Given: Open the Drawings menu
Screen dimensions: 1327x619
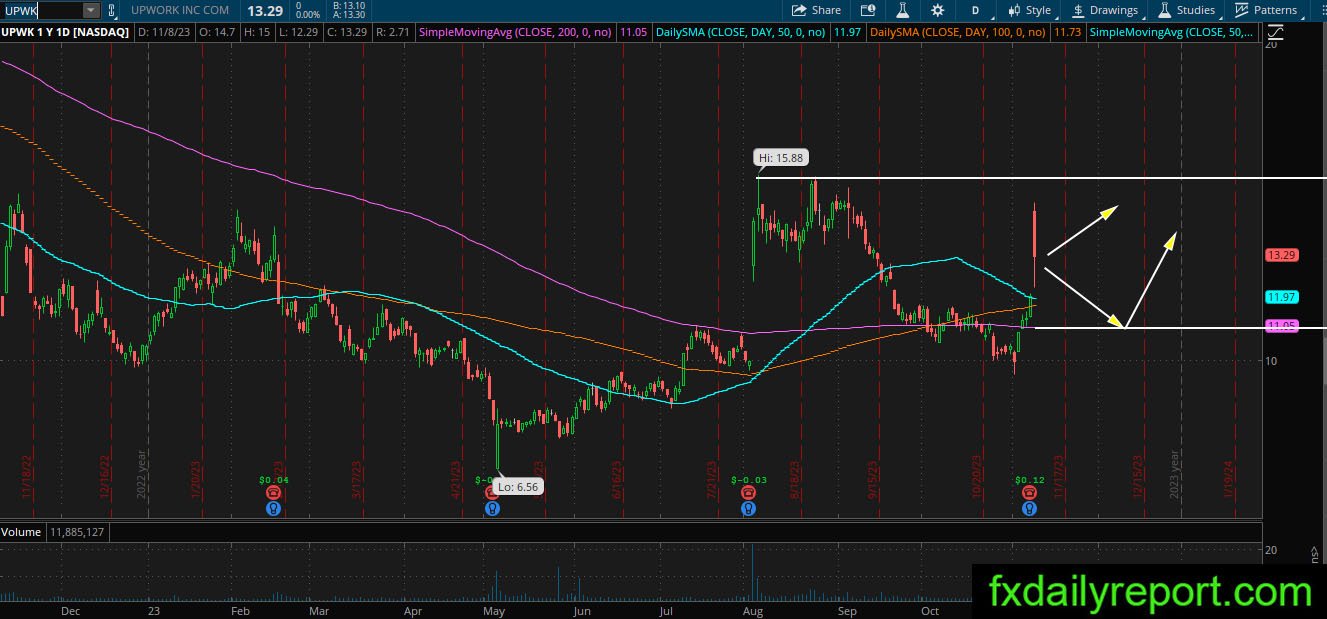Looking at the screenshot, I should click(1105, 10).
